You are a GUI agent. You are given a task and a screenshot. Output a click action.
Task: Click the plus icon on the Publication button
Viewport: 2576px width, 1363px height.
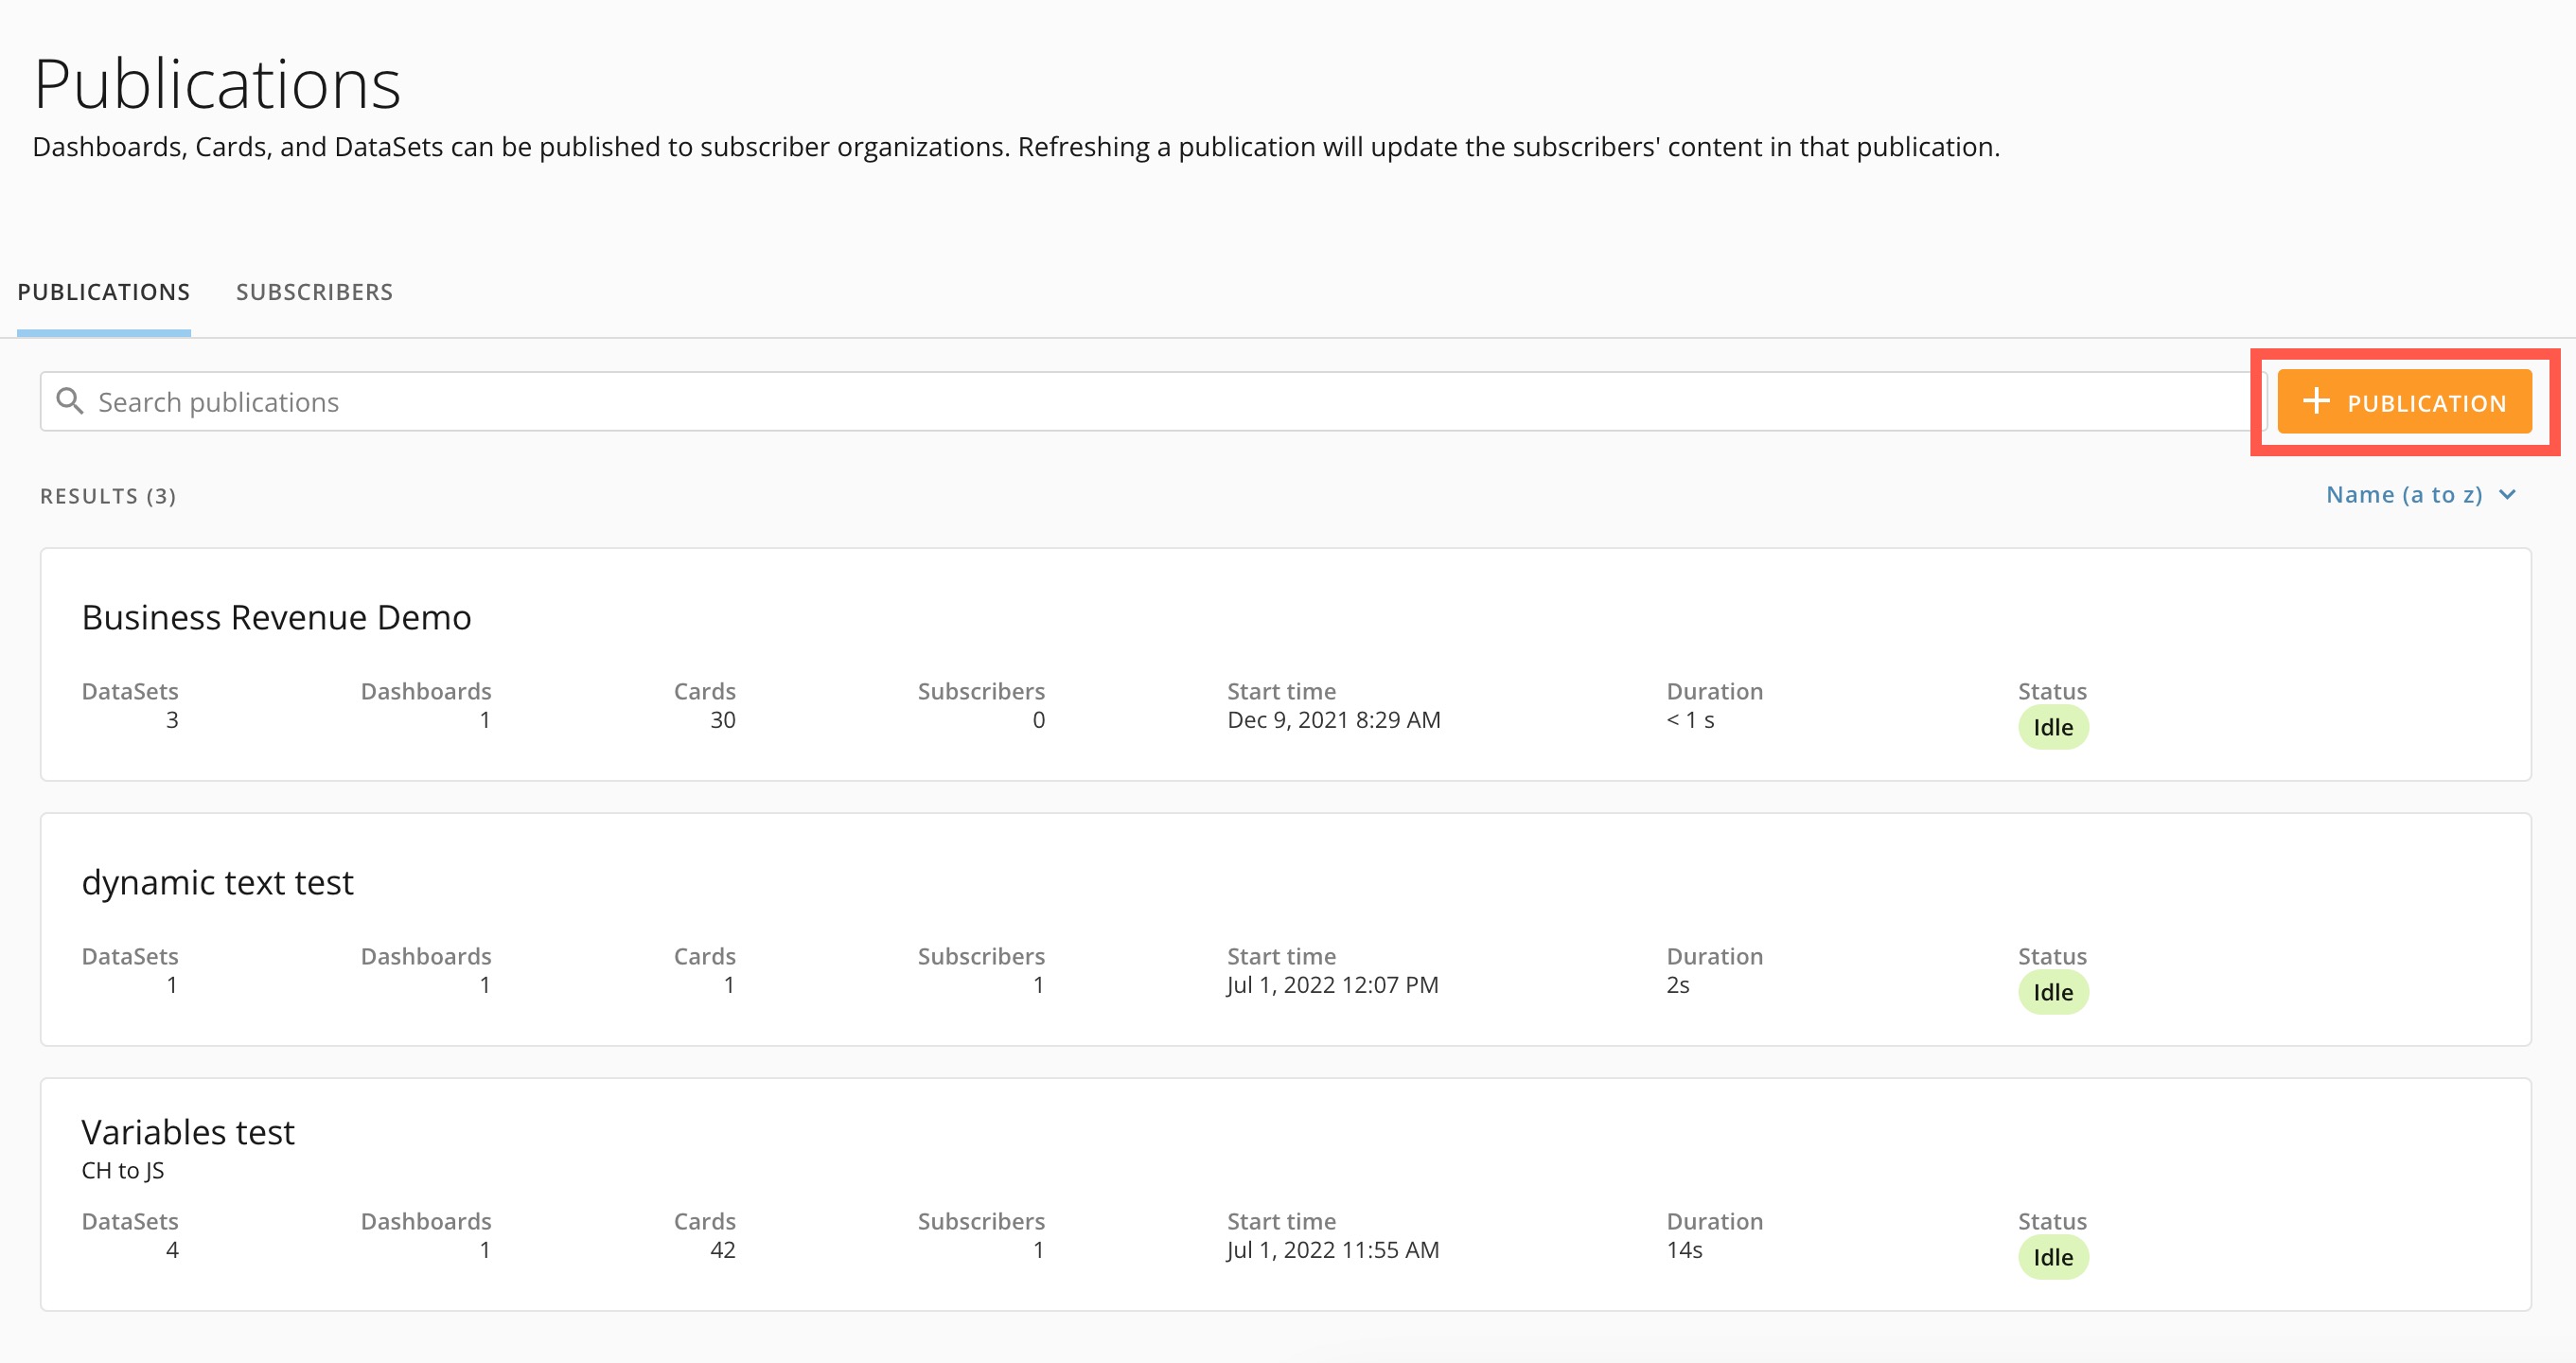coord(2316,402)
